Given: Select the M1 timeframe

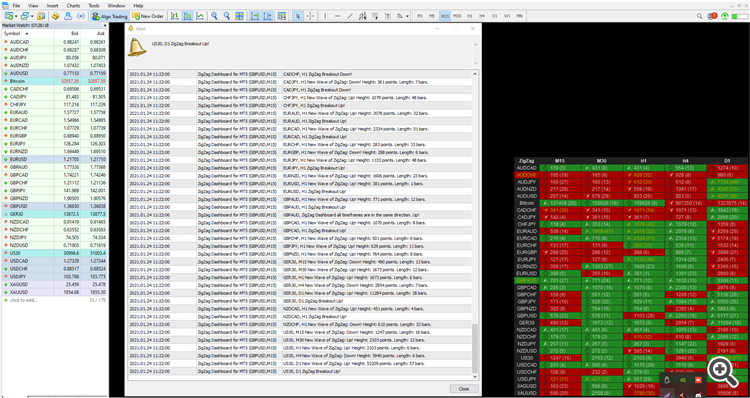Looking at the screenshot, I should tap(420, 16).
